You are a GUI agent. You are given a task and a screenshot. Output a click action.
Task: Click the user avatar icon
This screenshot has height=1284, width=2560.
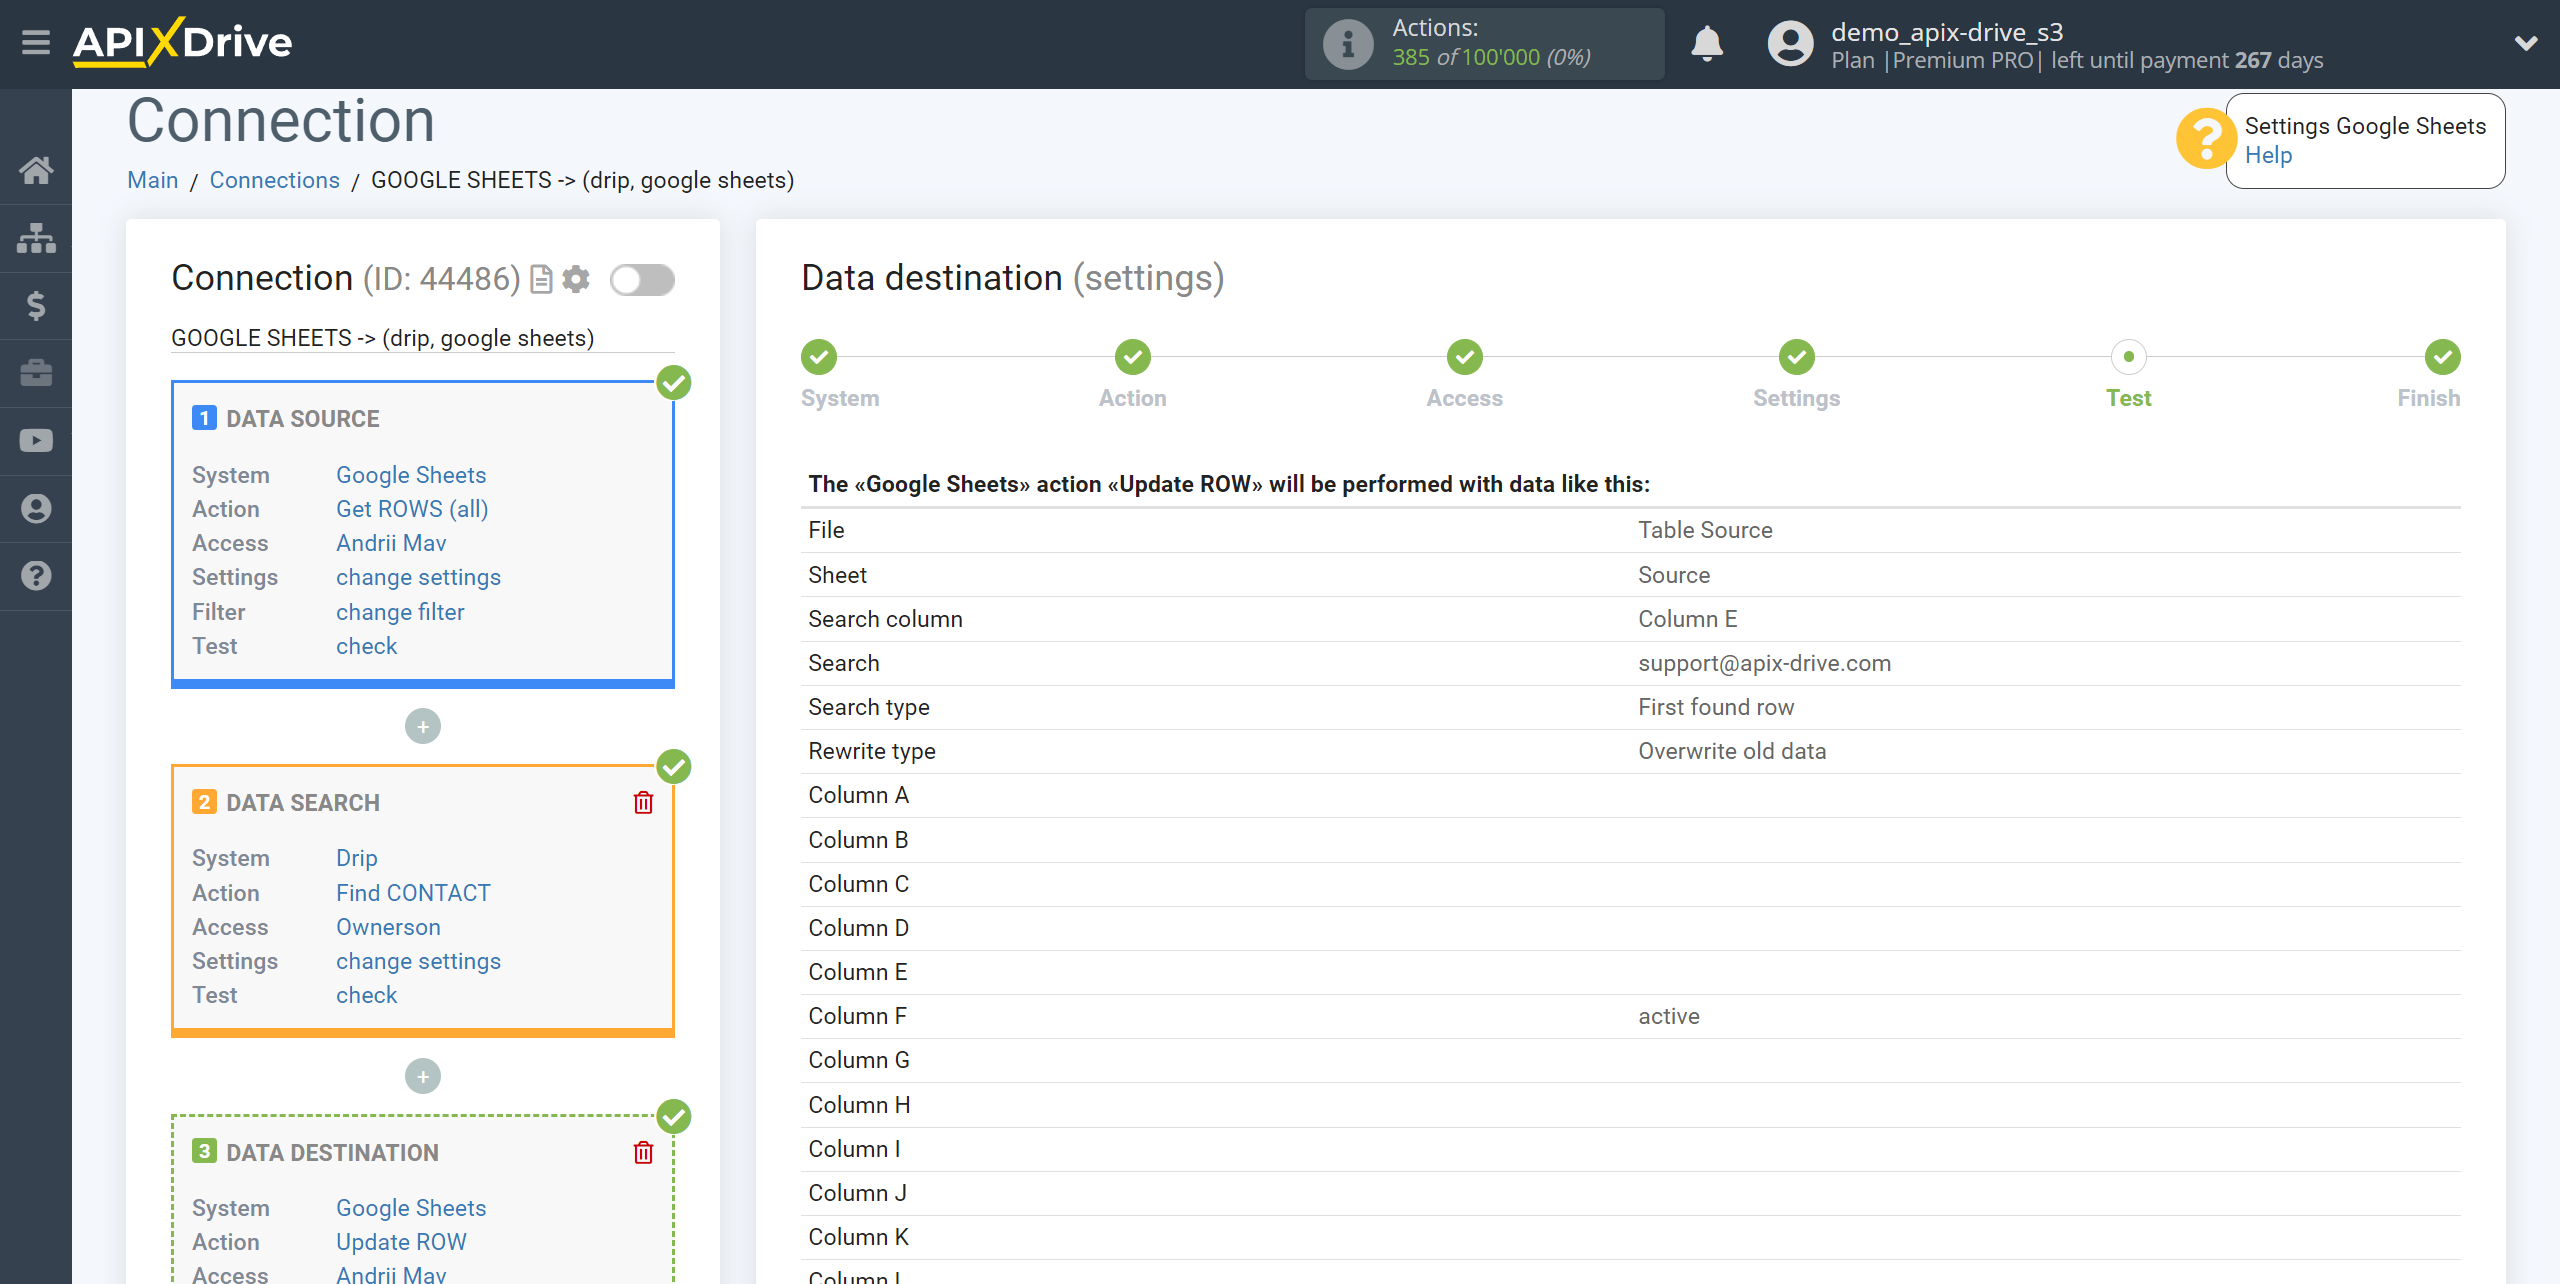(1790, 44)
